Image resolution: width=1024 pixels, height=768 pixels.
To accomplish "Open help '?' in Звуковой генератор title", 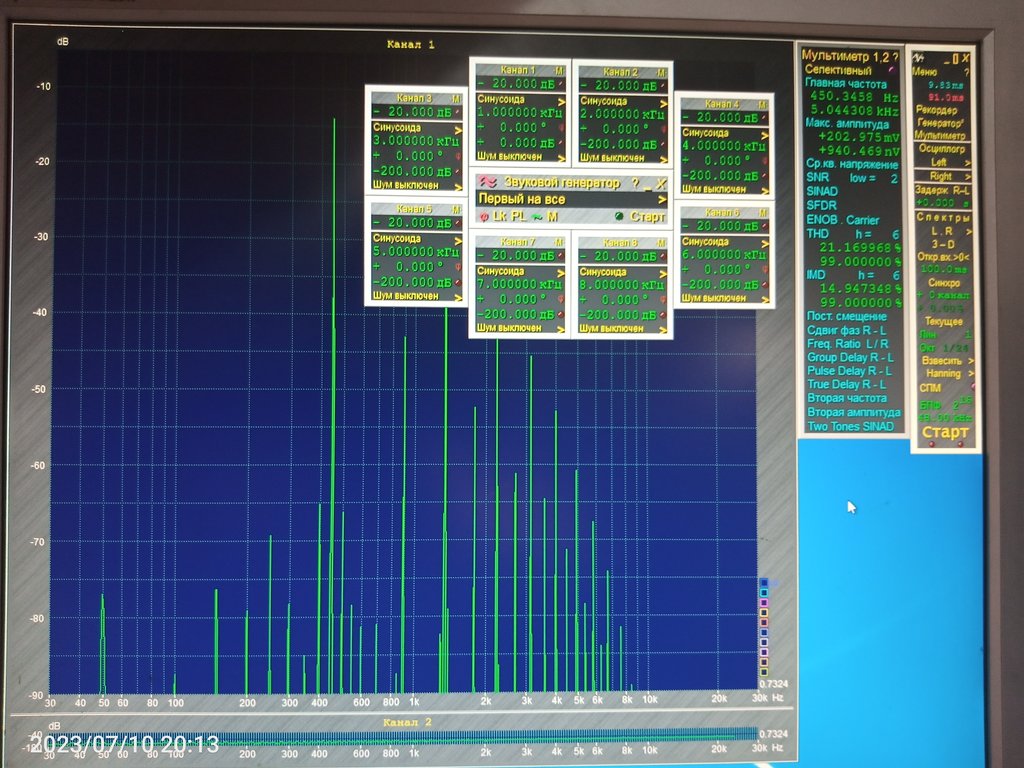I will pyautogui.click(x=635, y=183).
